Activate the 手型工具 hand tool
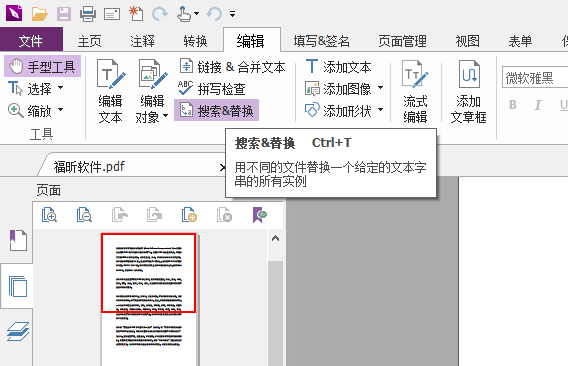The height and width of the screenshot is (366, 568). point(42,66)
